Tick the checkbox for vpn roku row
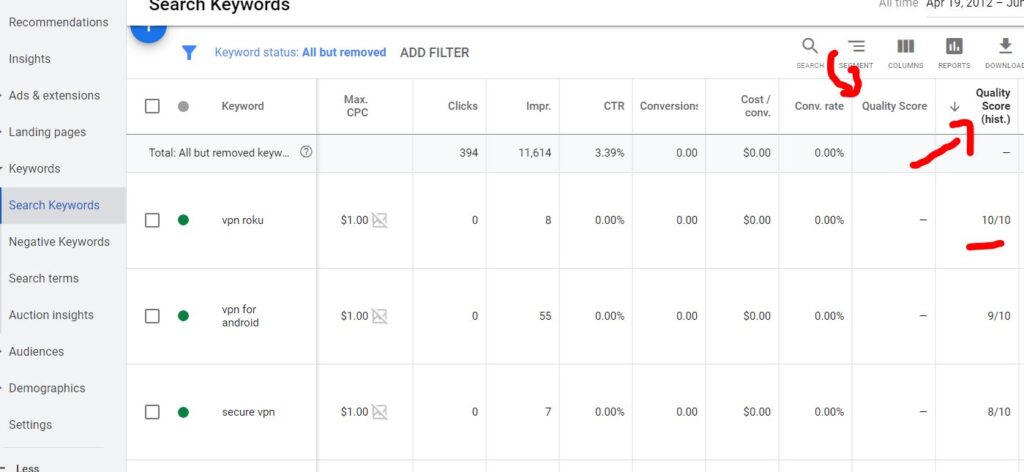The width and height of the screenshot is (1024, 472). [x=152, y=220]
